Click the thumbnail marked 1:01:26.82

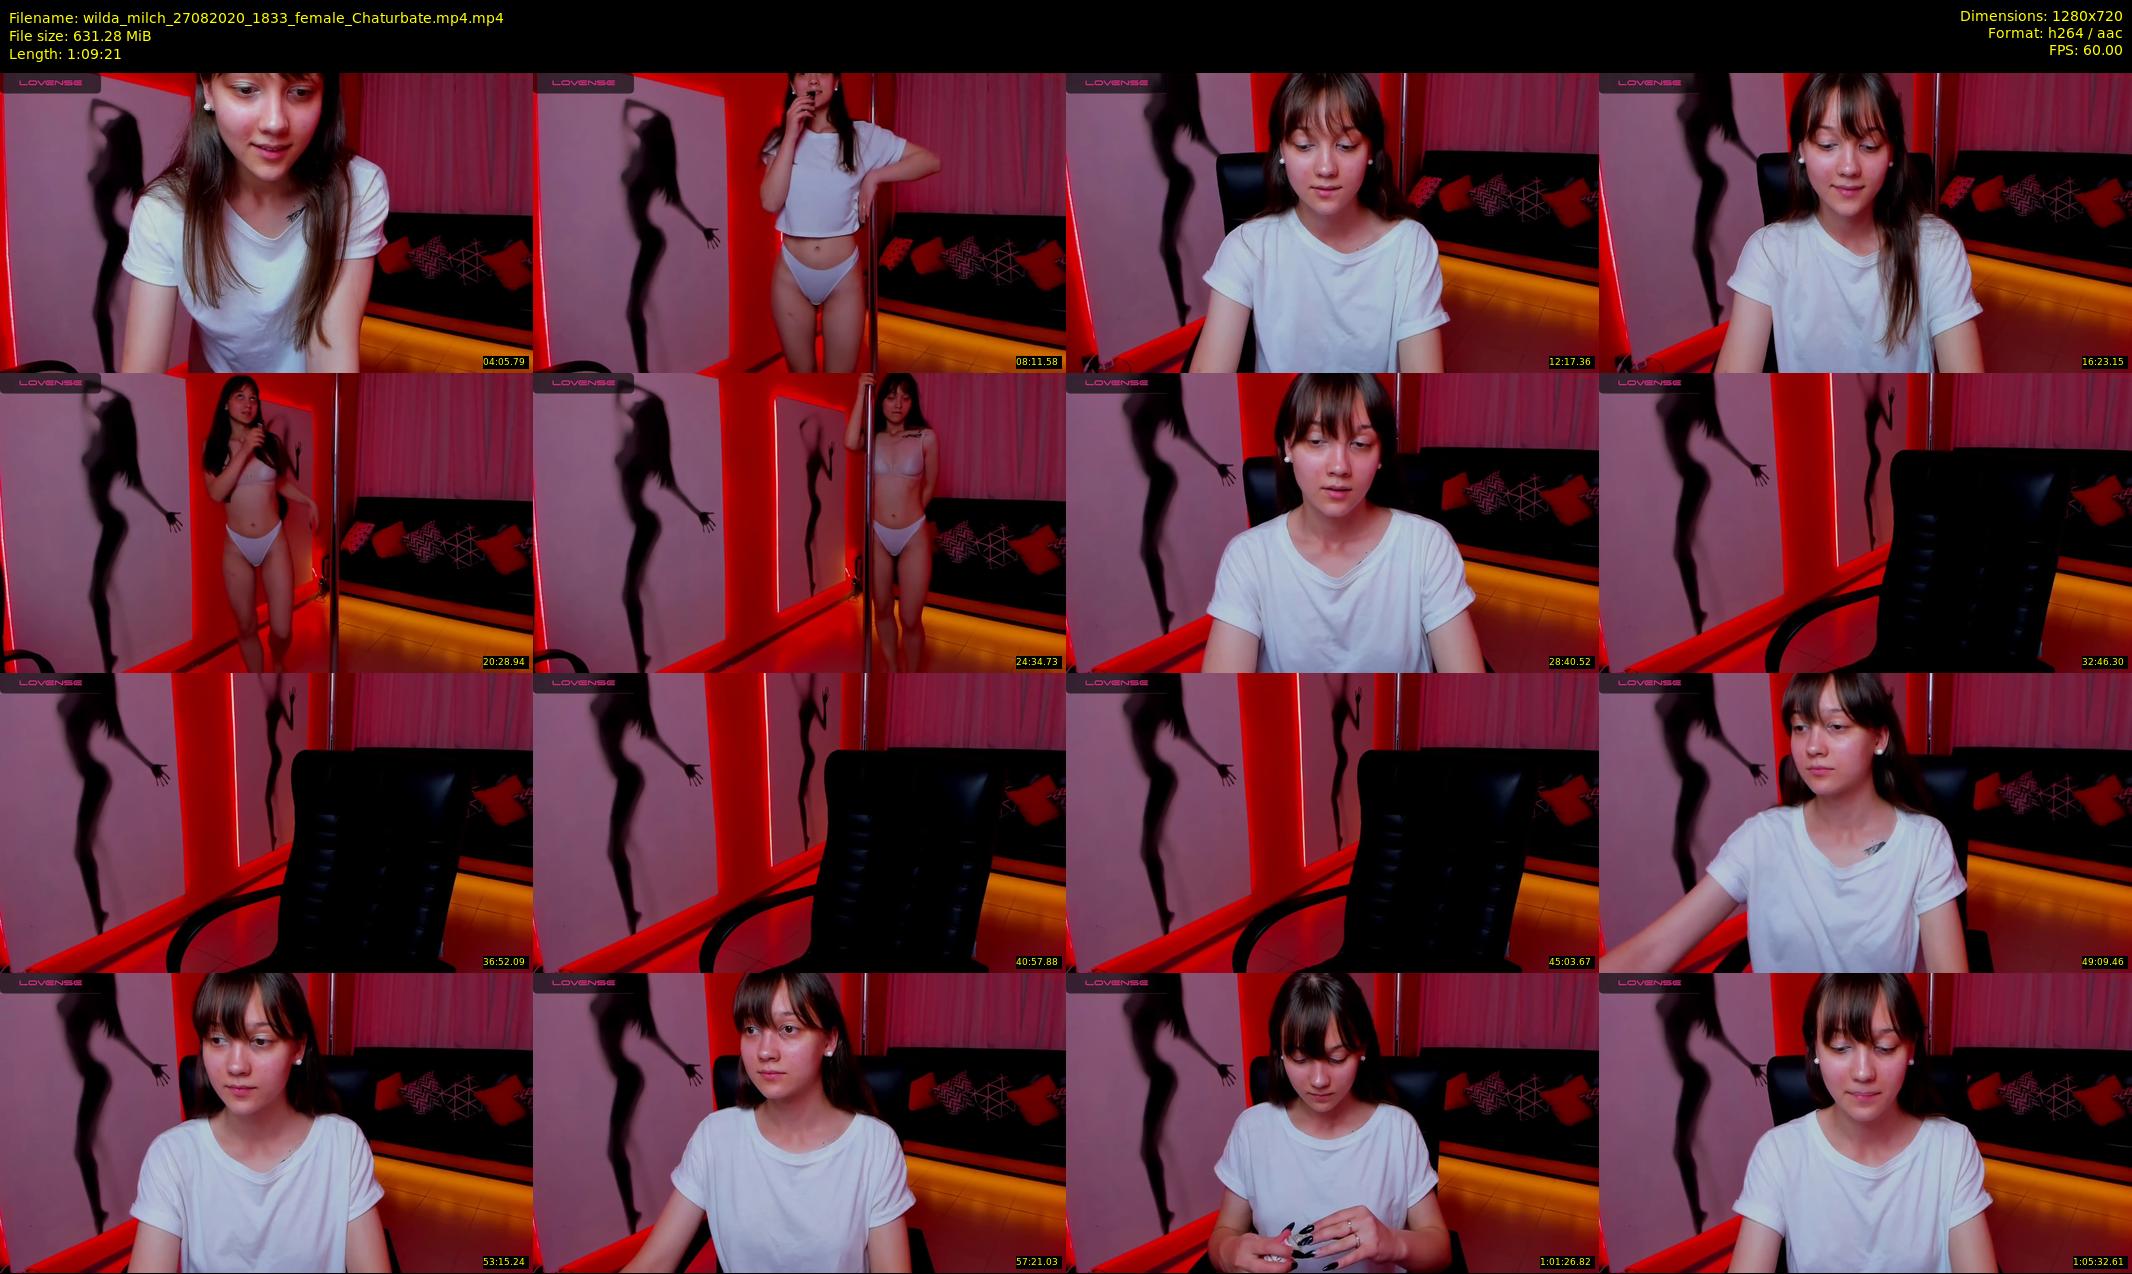pos(1332,1122)
